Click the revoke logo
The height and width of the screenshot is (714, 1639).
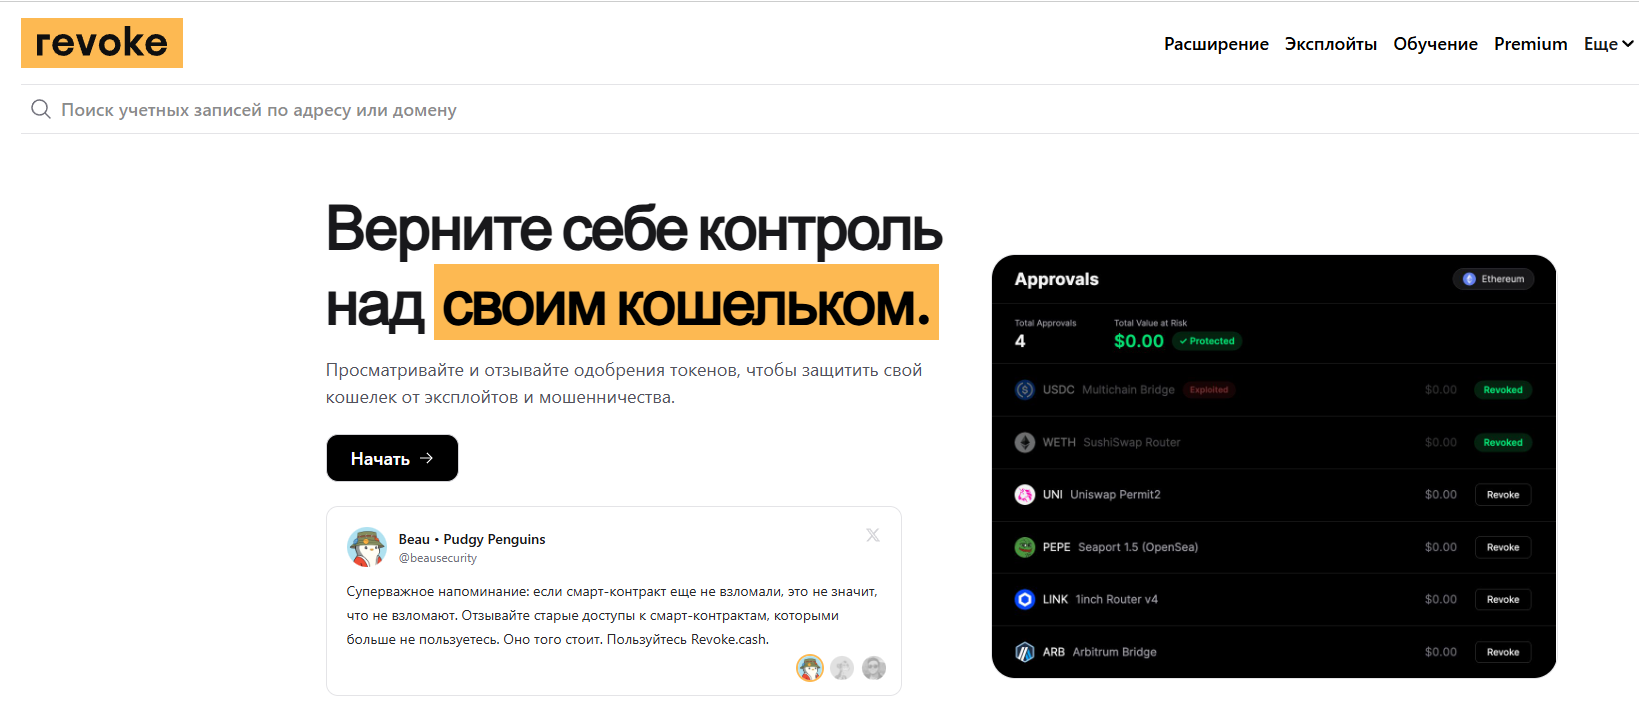pyautogui.click(x=102, y=43)
